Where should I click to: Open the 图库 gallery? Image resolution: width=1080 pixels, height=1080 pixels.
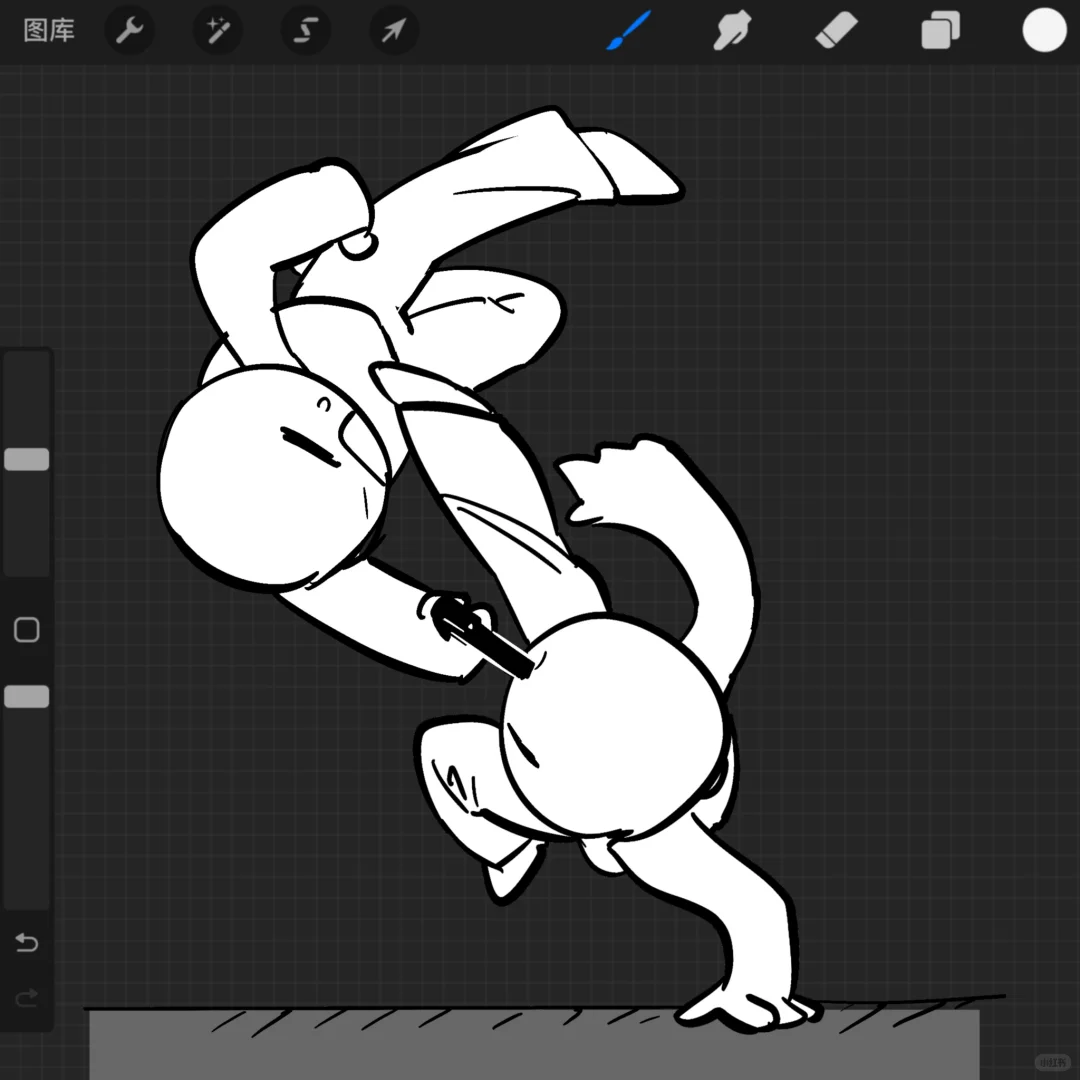point(49,30)
